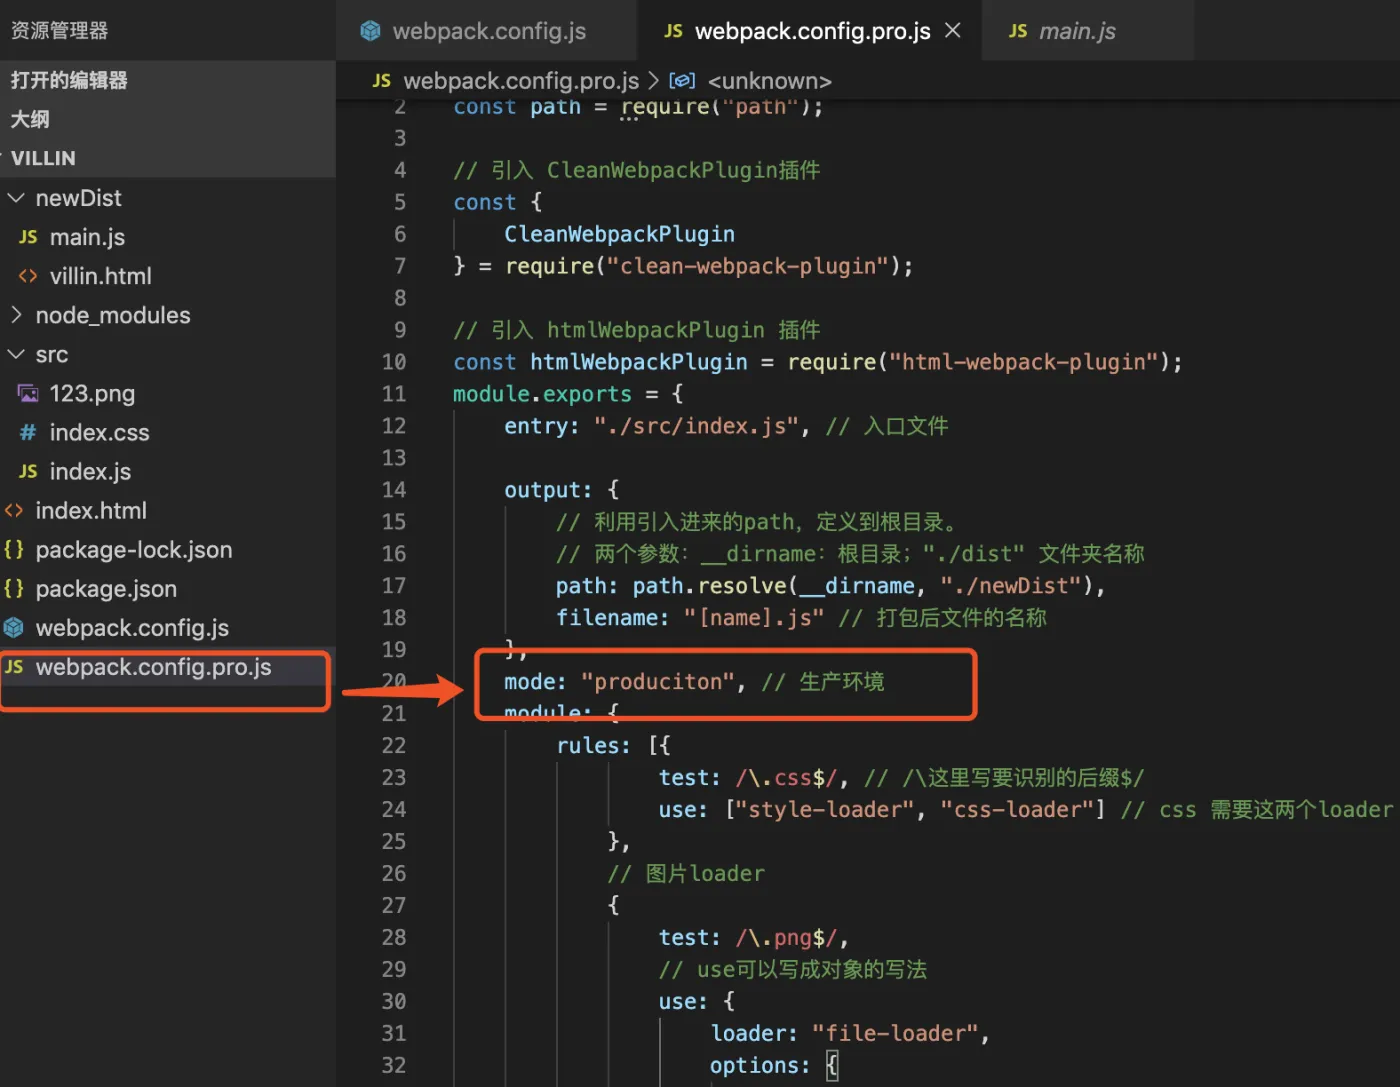
Task: Click JS icon on webpack.config.pro.js tab
Action: [x=674, y=31]
